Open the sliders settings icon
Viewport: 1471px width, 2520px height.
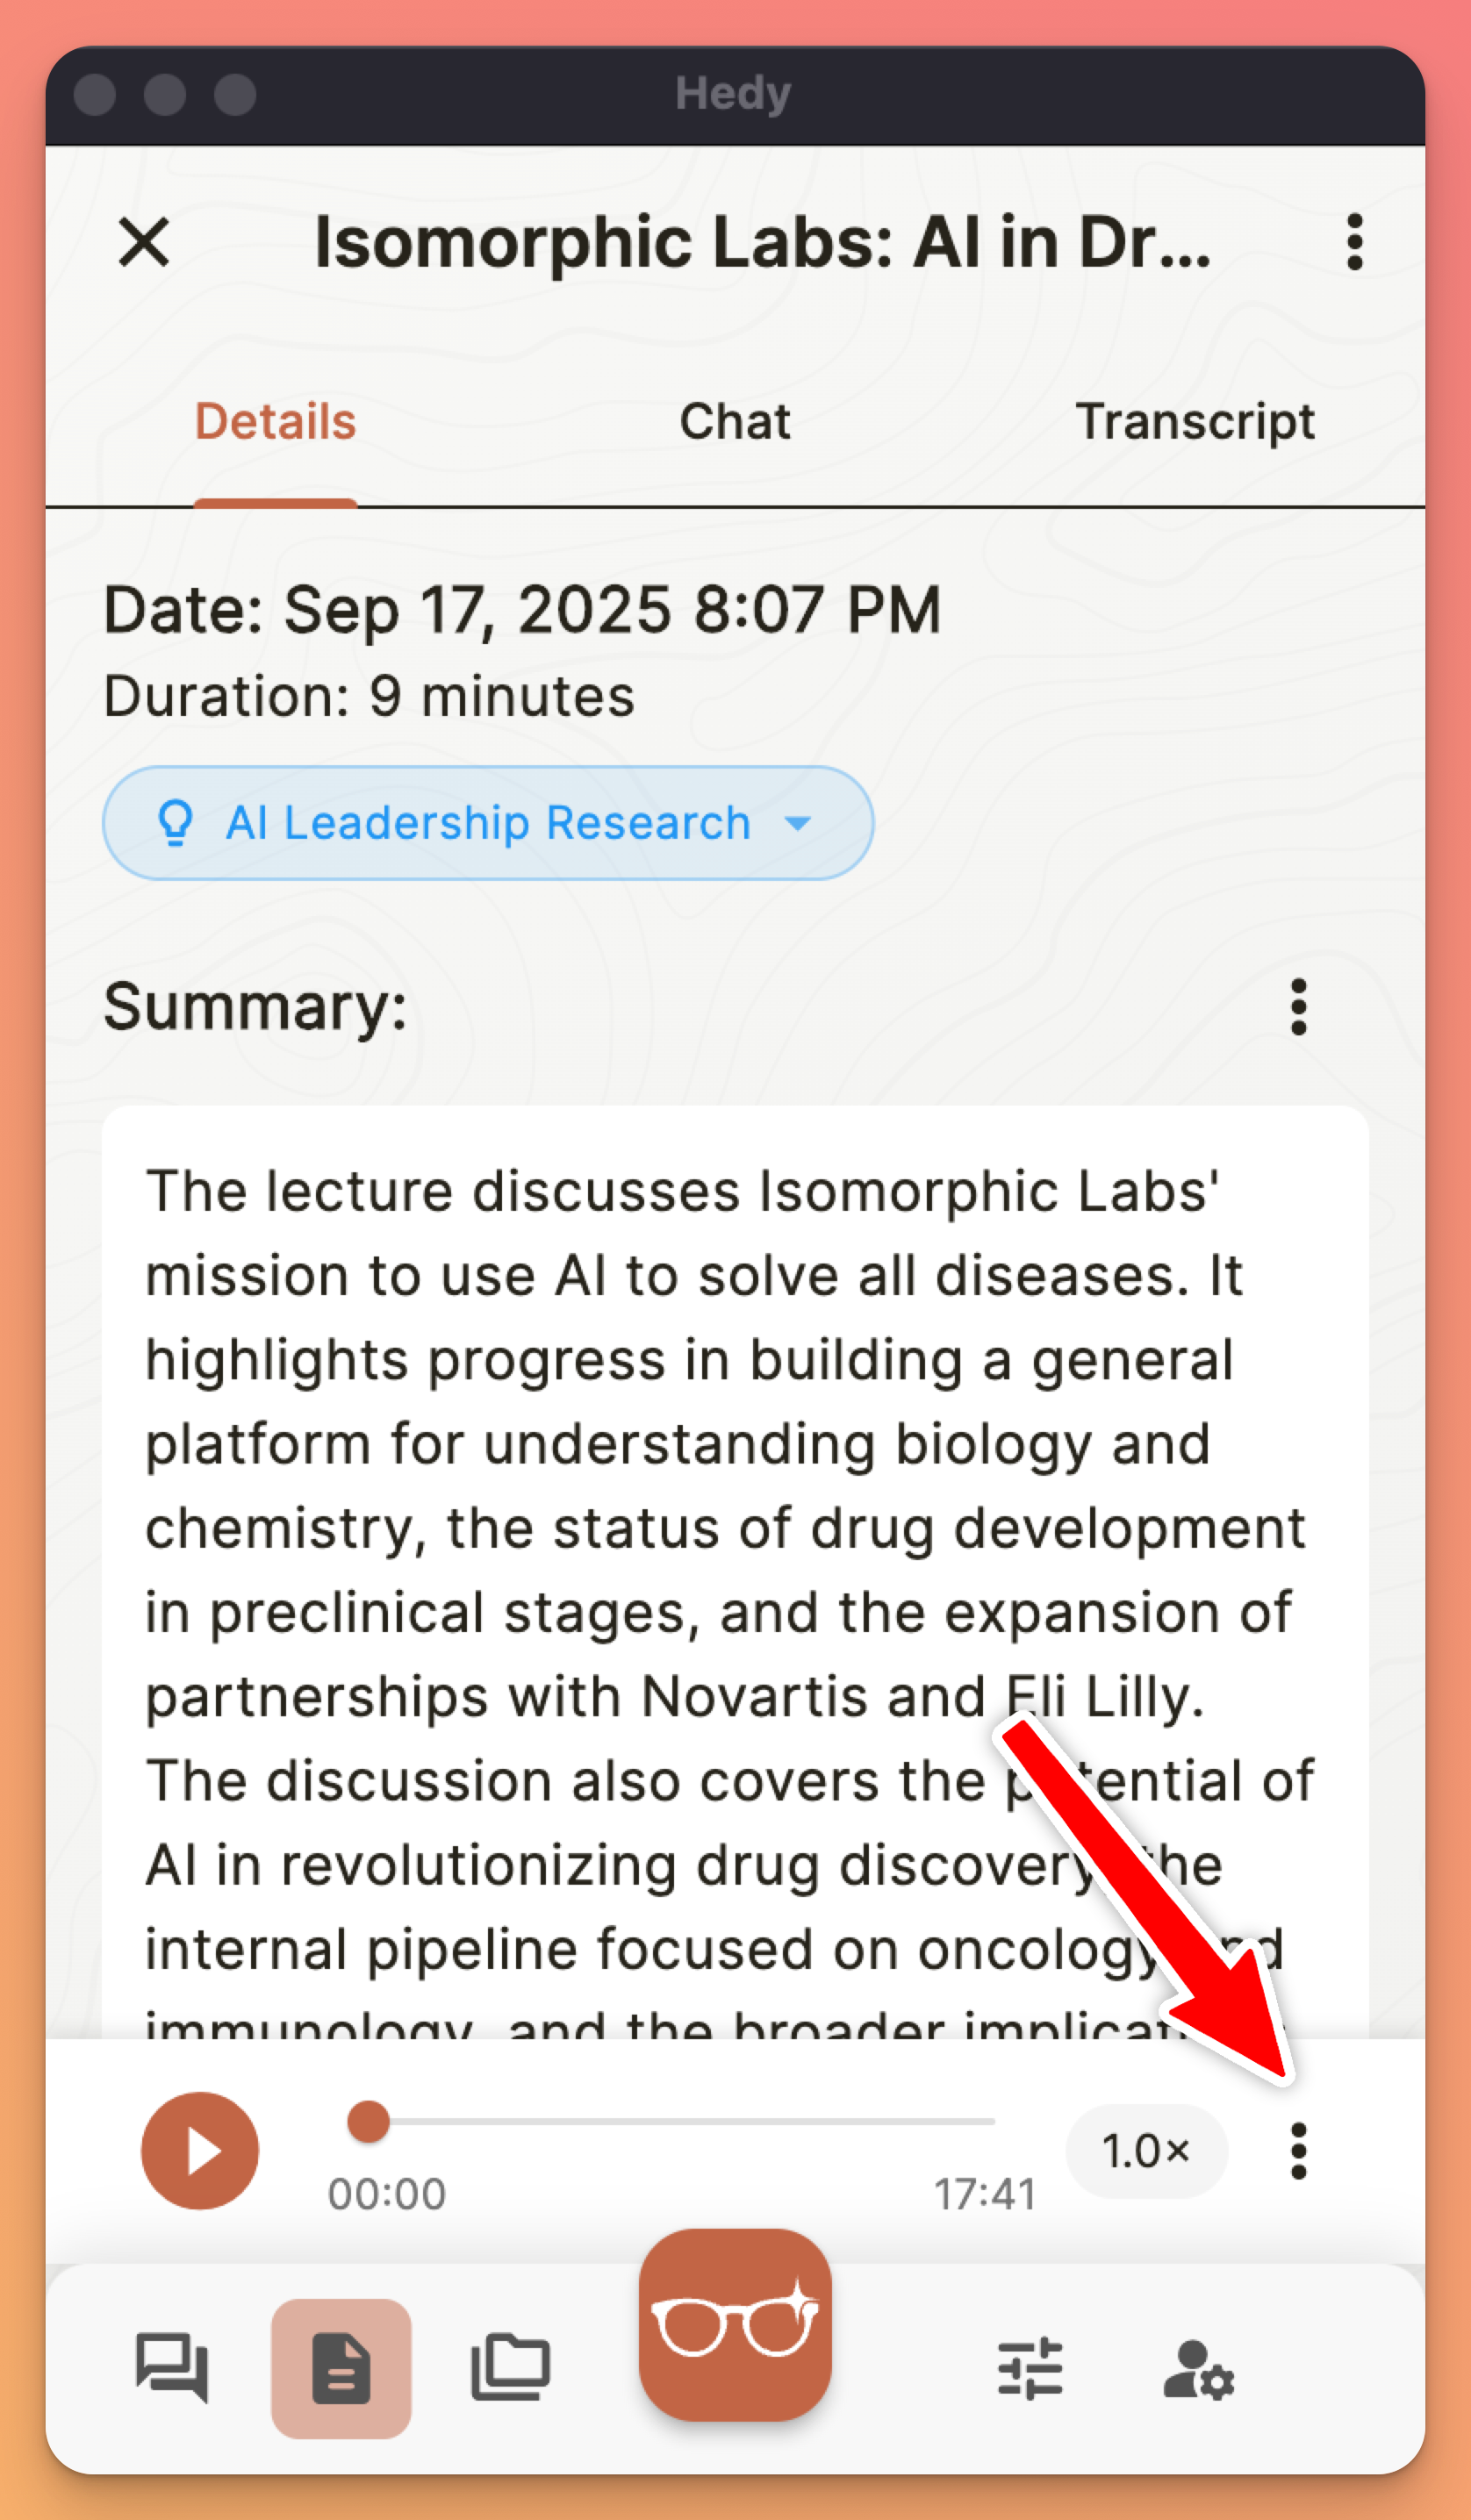pos(1030,2368)
